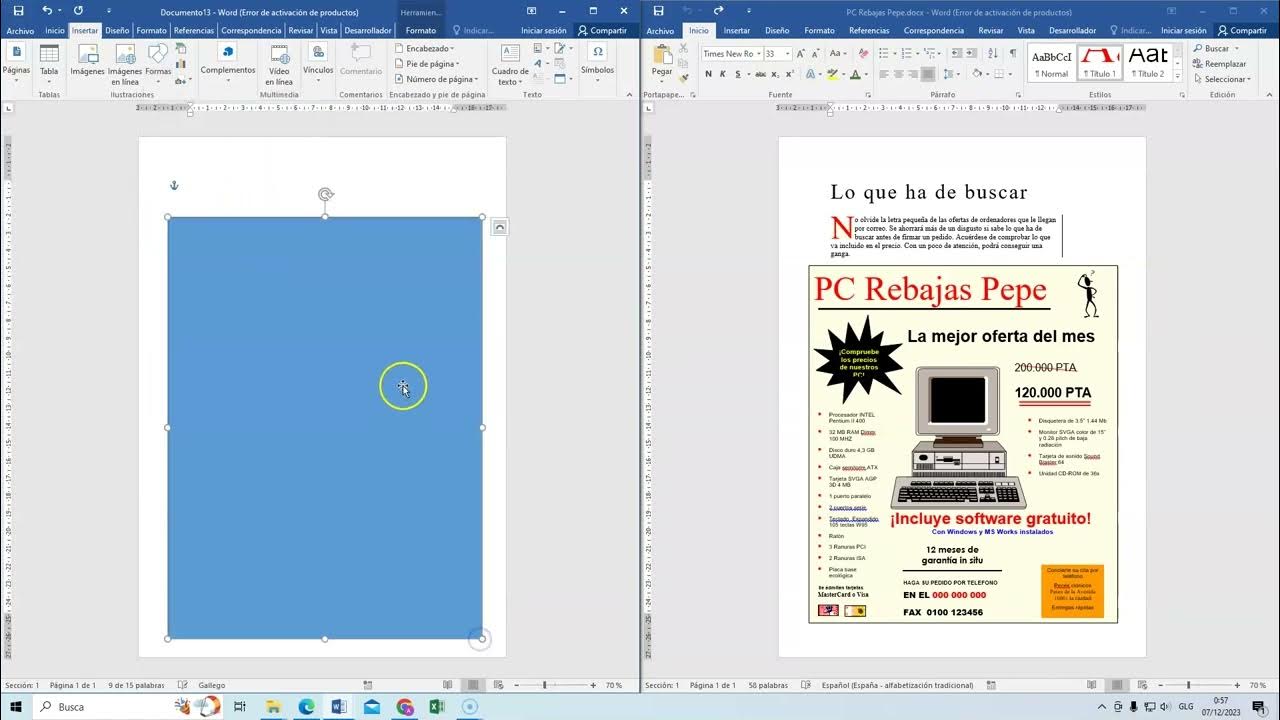Click the Cortar scissors icon

pos(683,49)
